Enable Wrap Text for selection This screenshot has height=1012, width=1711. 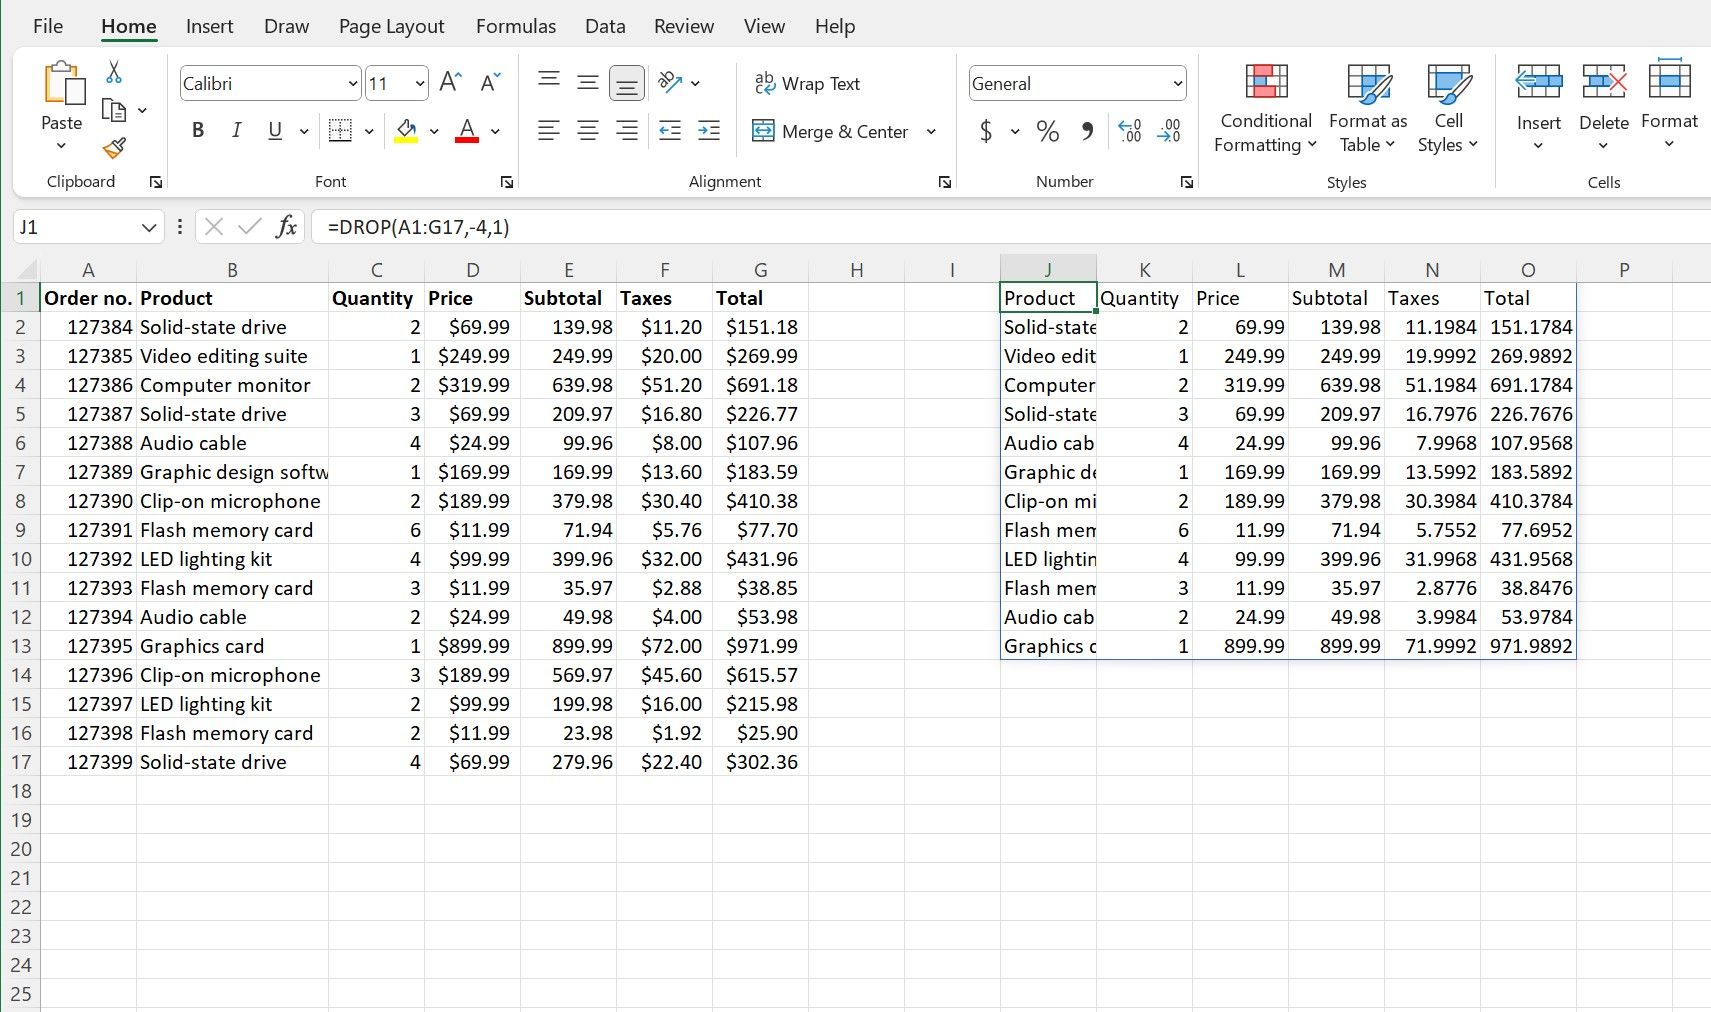click(x=809, y=83)
